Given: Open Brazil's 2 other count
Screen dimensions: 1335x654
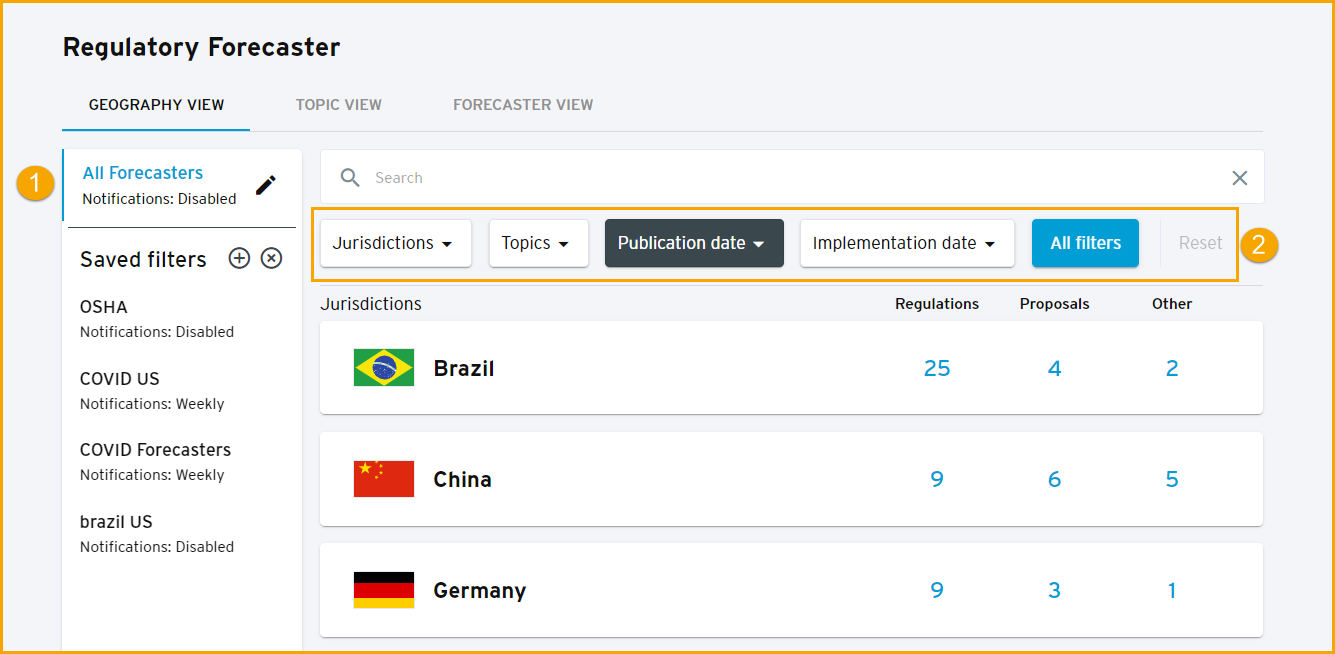Looking at the screenshot, I should coord(1172,368).
